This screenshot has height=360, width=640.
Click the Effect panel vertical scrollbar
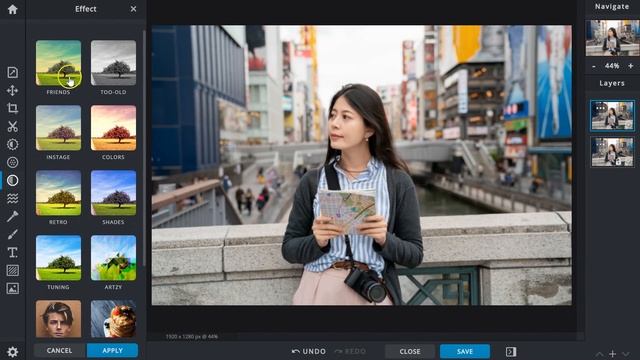pyautogui.click(x=144, y=149)
